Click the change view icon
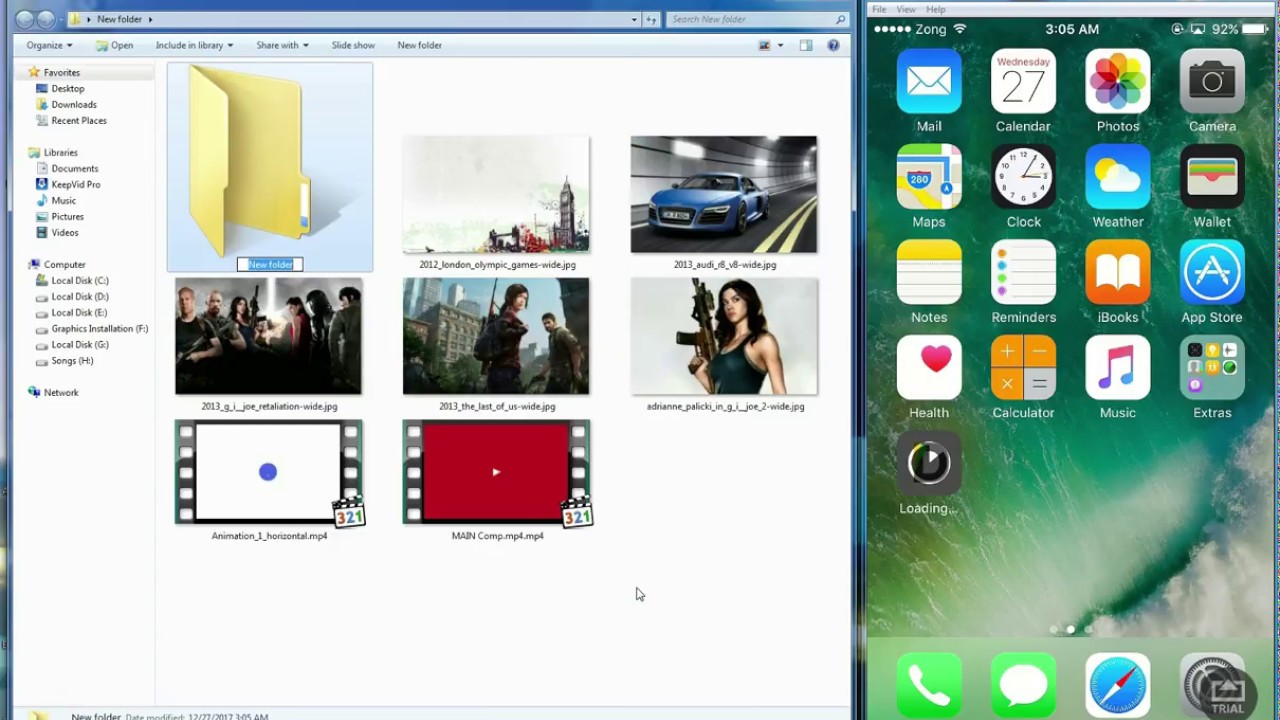 pos(765,45)
